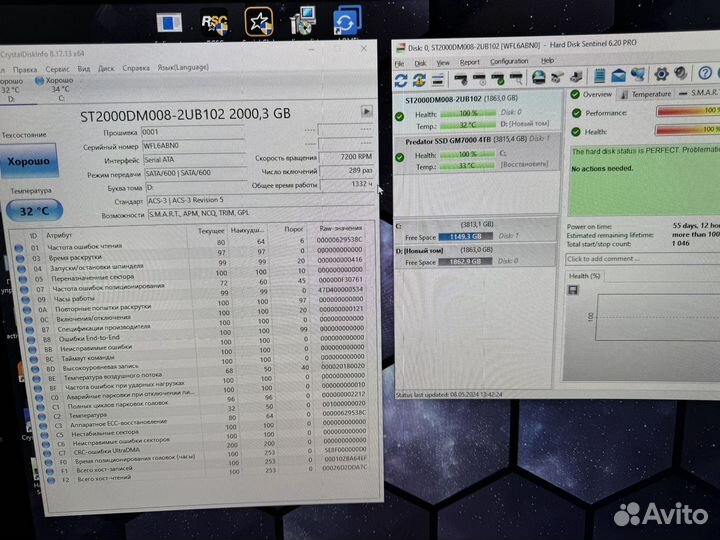Click the 32 °C temperature button in CrystalDiskInfo
The image size is (720, 540).
[34, 211]
